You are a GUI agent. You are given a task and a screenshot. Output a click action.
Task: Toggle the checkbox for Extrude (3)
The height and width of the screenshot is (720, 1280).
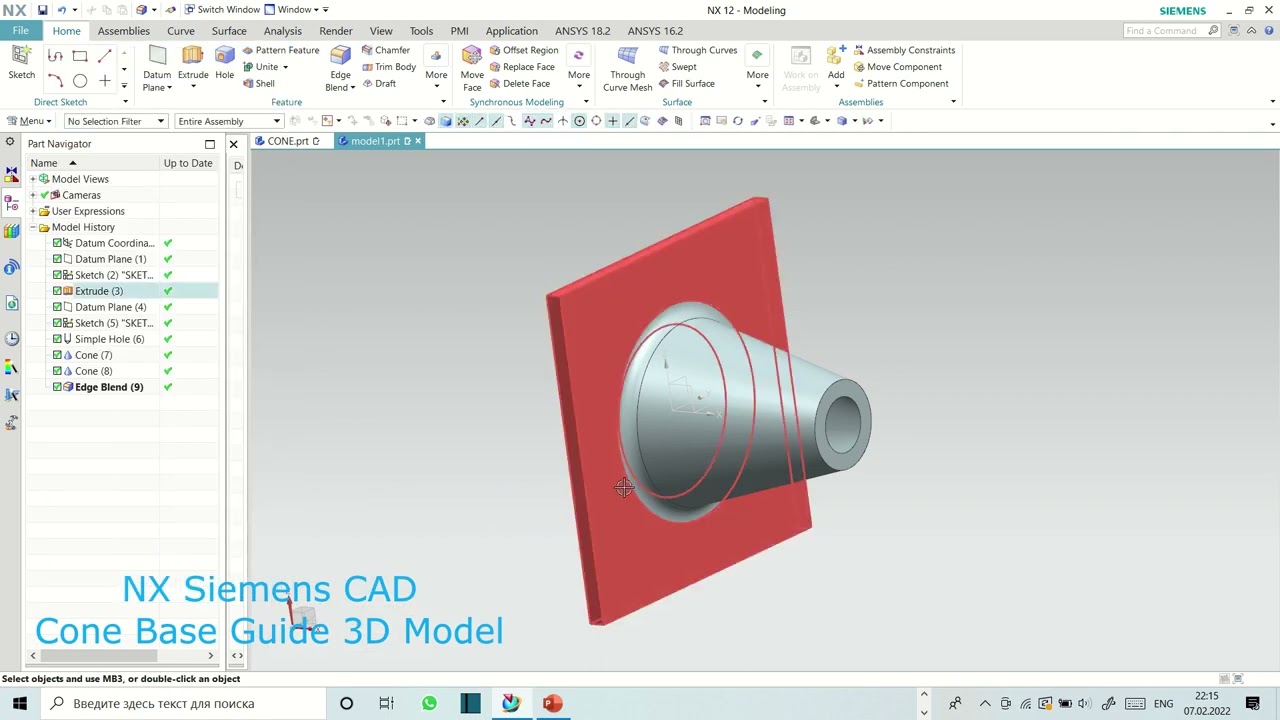(x=57, y=291)
